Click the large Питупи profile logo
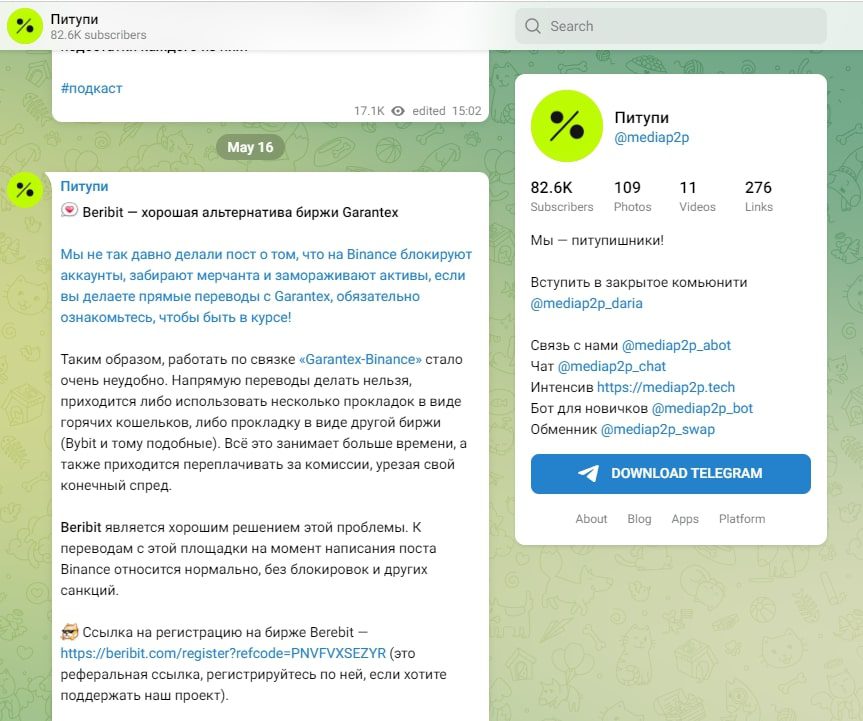 click(566, 126)
